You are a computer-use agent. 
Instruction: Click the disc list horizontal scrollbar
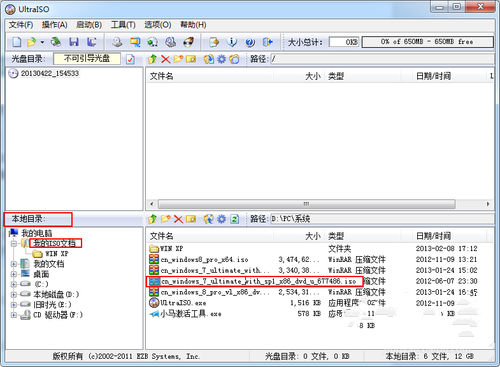point(307,204)
